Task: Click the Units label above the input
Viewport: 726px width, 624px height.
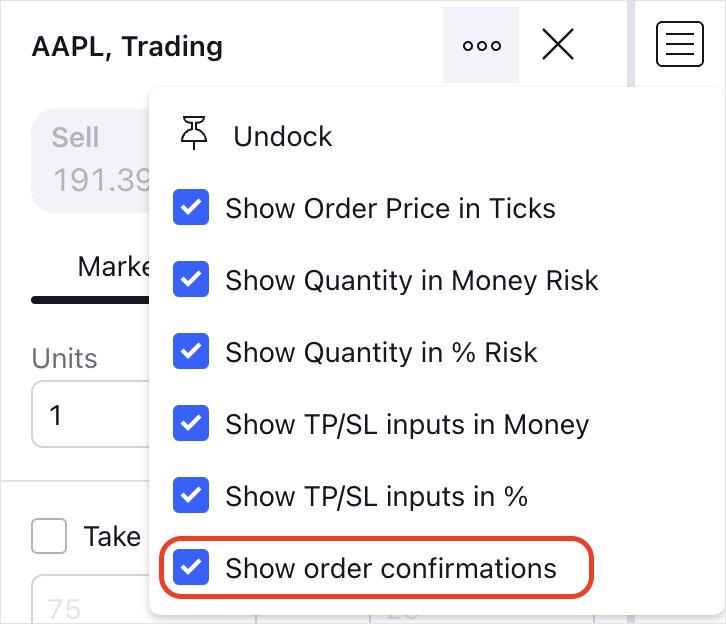Action: pos(64,358)
